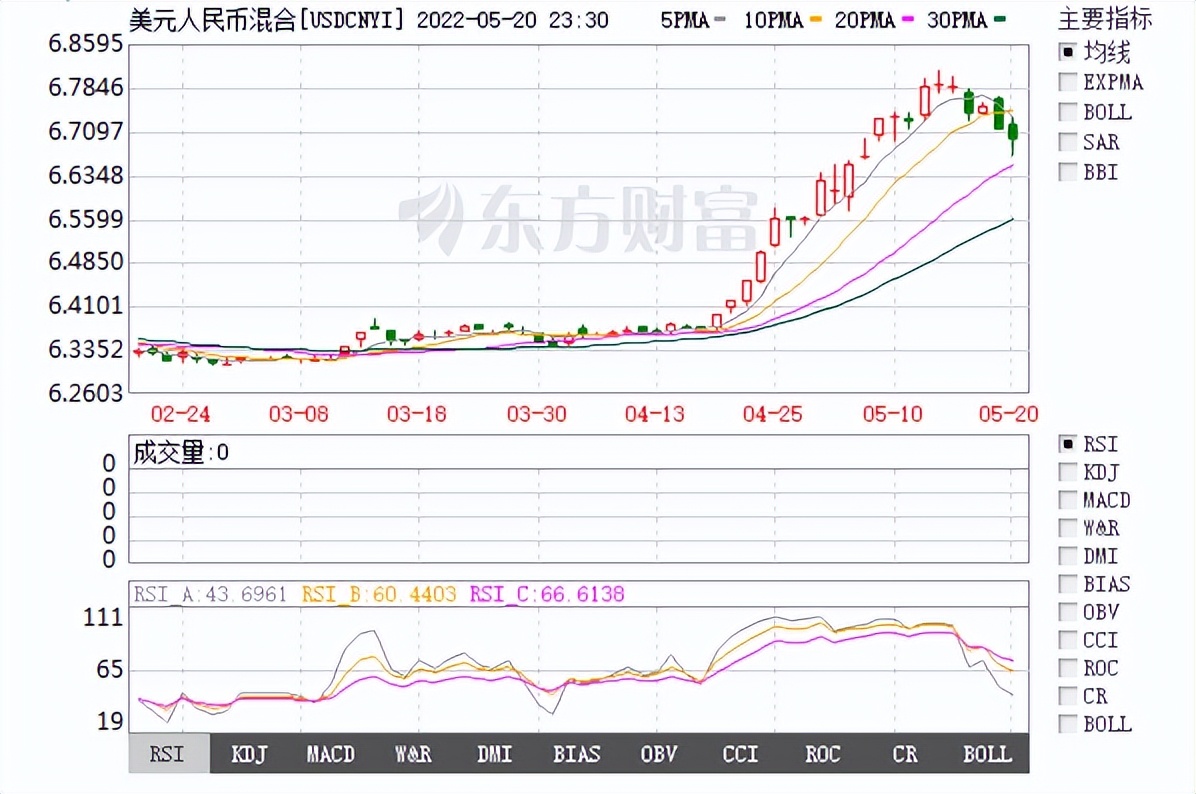This screenshot has height=794, width=1196.
Task: Switch to the MACD tab
Action: coord(330,754)
